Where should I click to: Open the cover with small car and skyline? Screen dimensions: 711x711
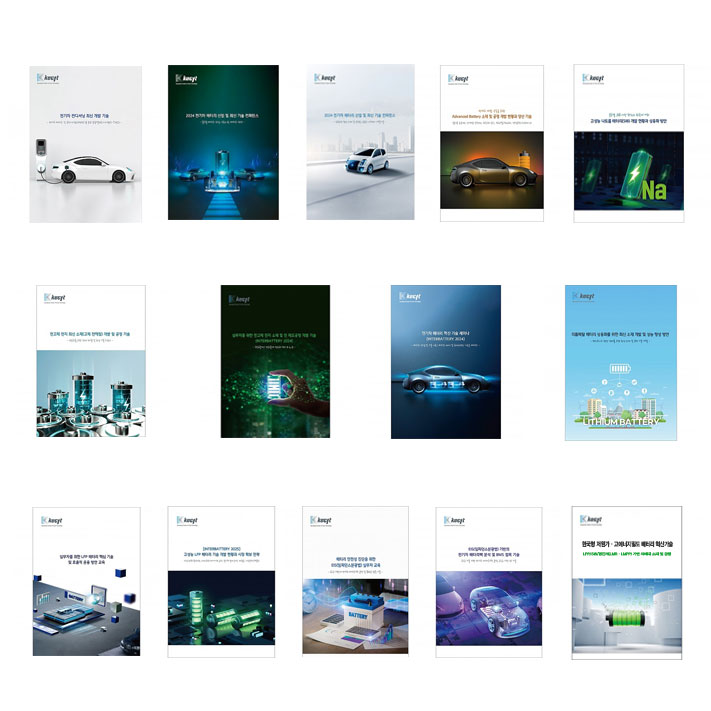pos(359,143)
